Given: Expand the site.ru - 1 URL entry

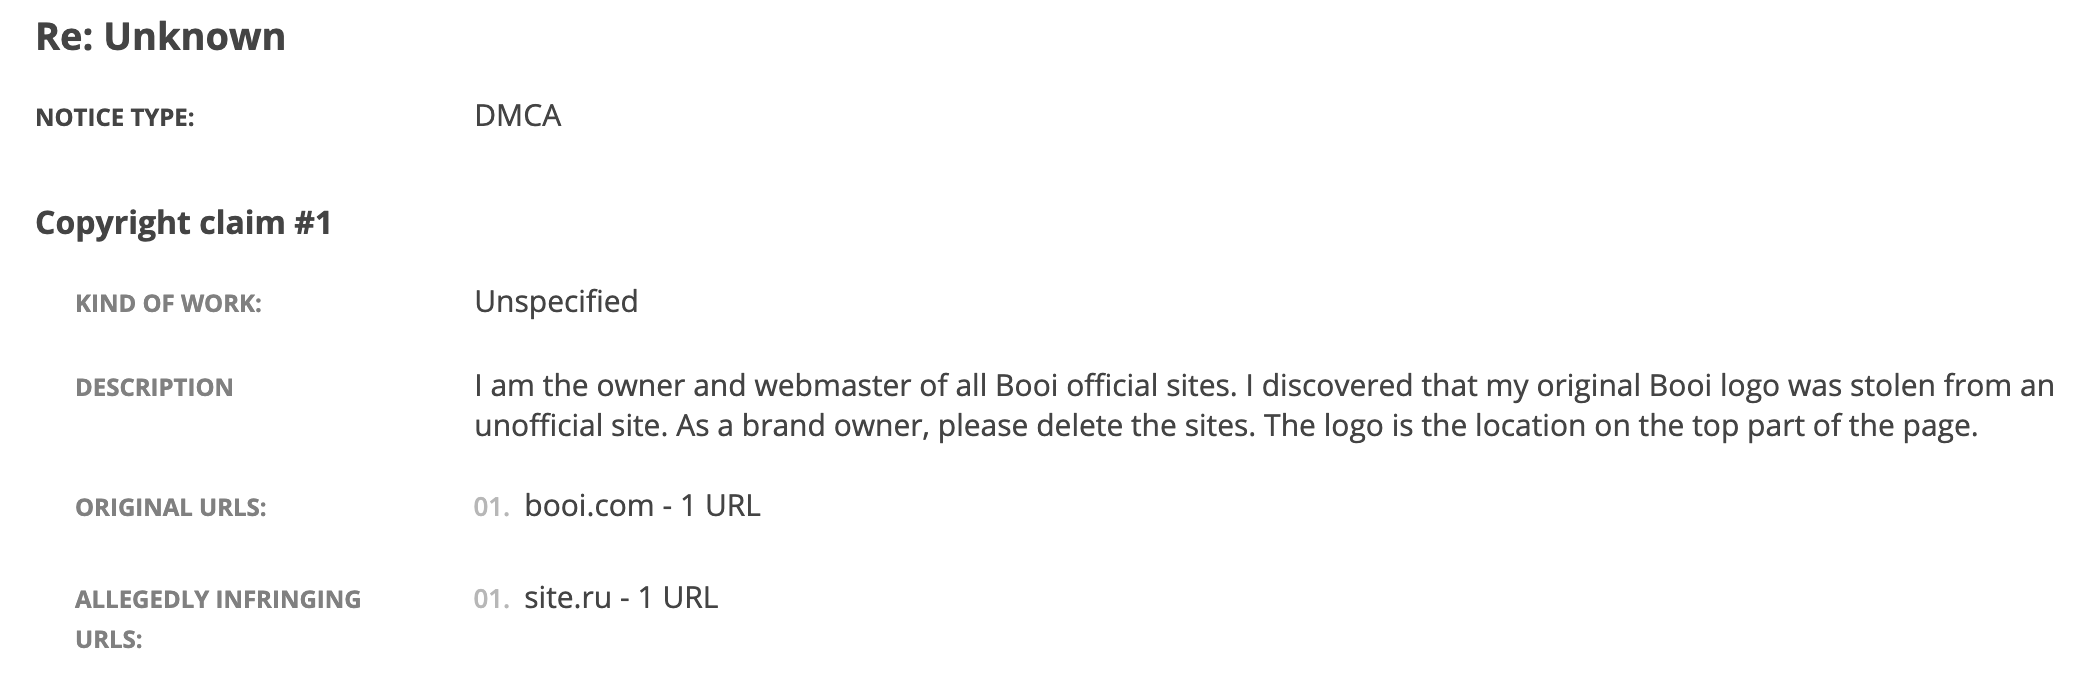Looking at the screenshot, I should pyautogui.click(x=621, y=597).
